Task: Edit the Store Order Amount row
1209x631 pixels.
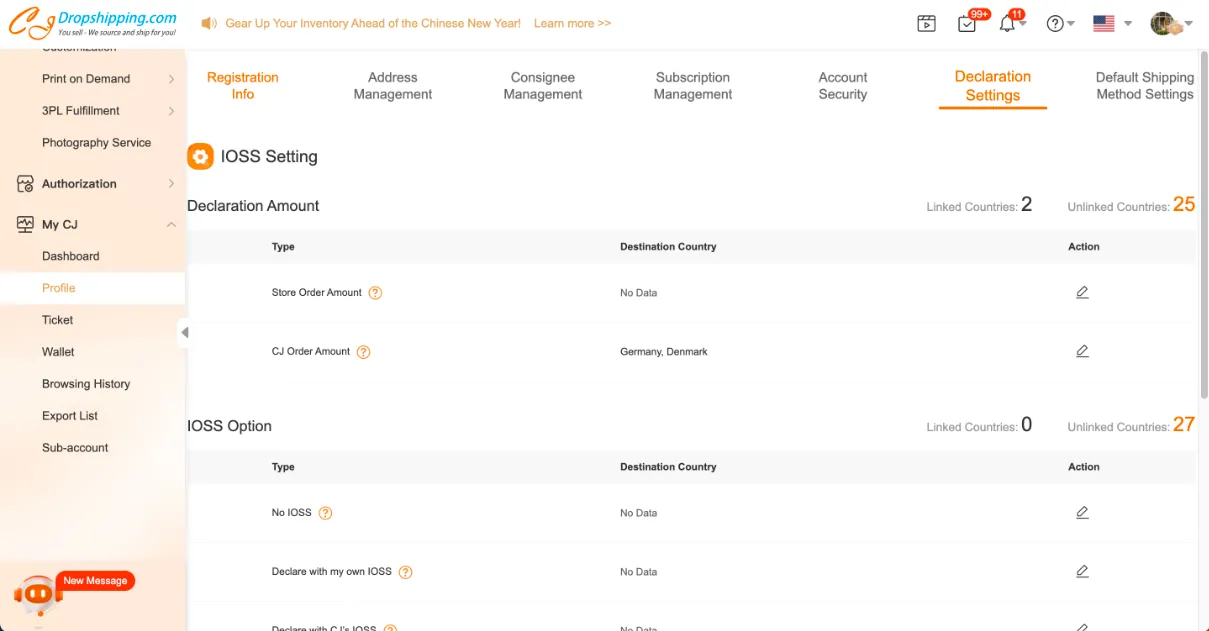Action: click(x=1082, y=293)
